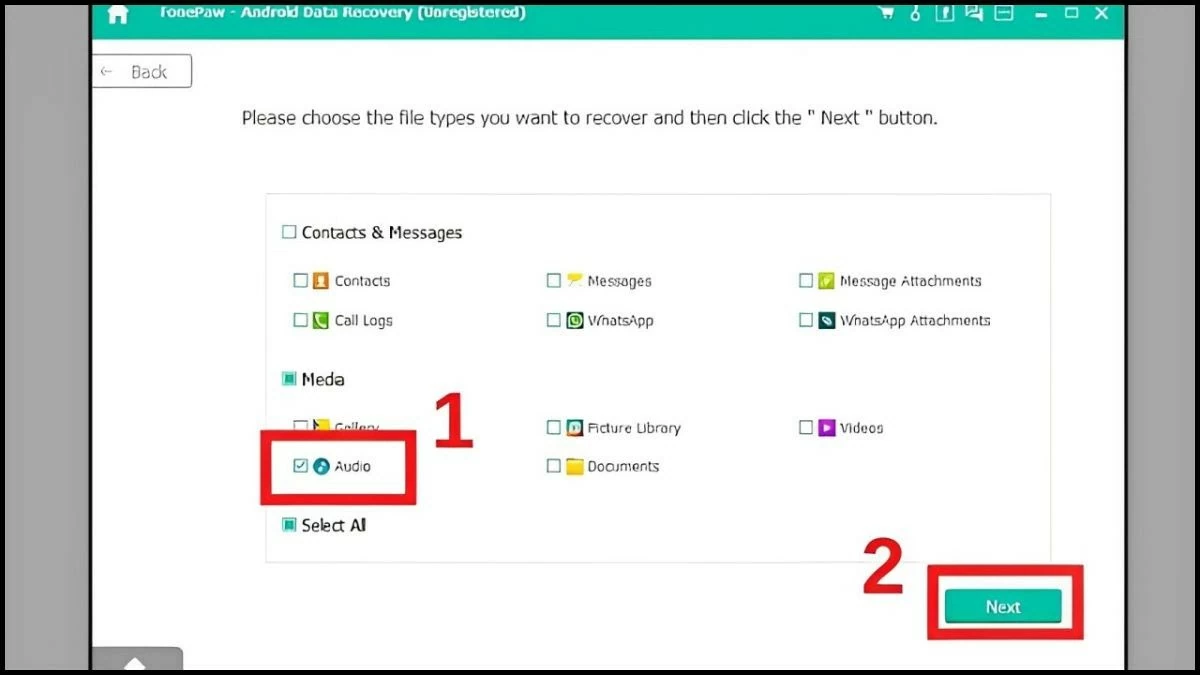Tick the Messages checkbox
The width and height of the screenshot is (1200, 675).
[x=553, y=281]
